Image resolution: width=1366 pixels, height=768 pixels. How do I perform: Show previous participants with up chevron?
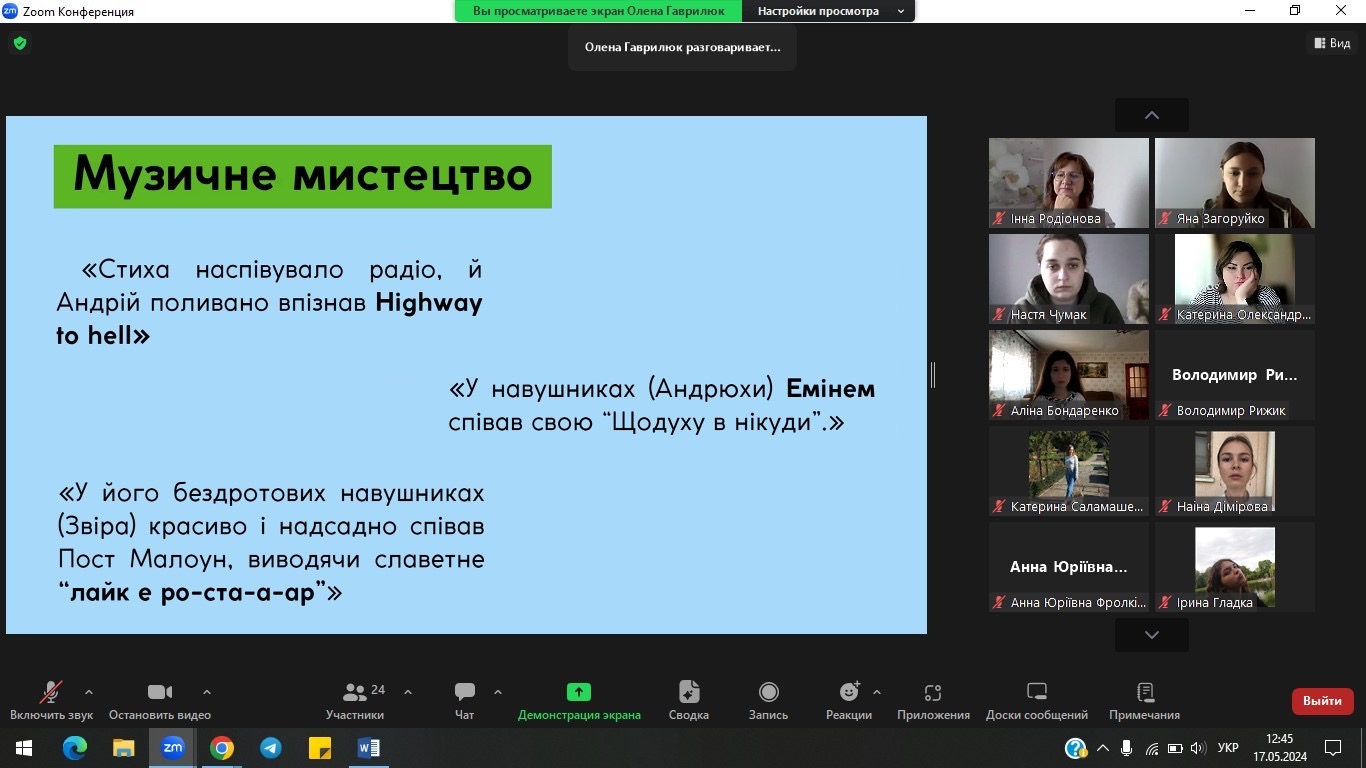[1151, 115]
